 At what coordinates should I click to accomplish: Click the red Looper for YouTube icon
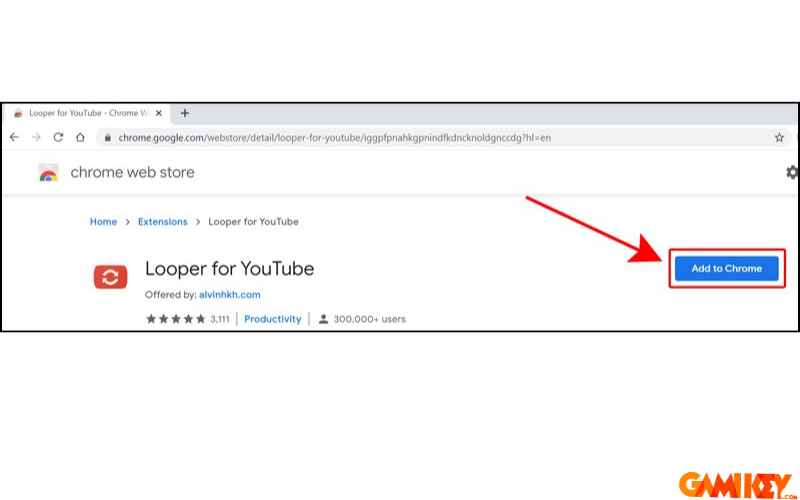click(110, 277)
